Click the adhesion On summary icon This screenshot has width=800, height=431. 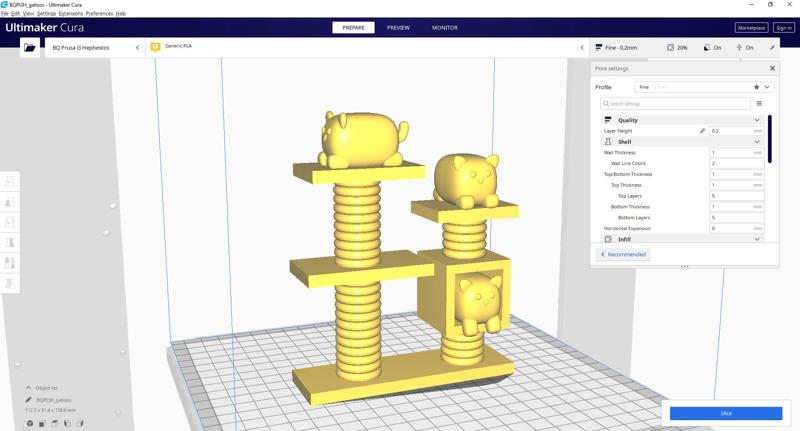(739, 47)
